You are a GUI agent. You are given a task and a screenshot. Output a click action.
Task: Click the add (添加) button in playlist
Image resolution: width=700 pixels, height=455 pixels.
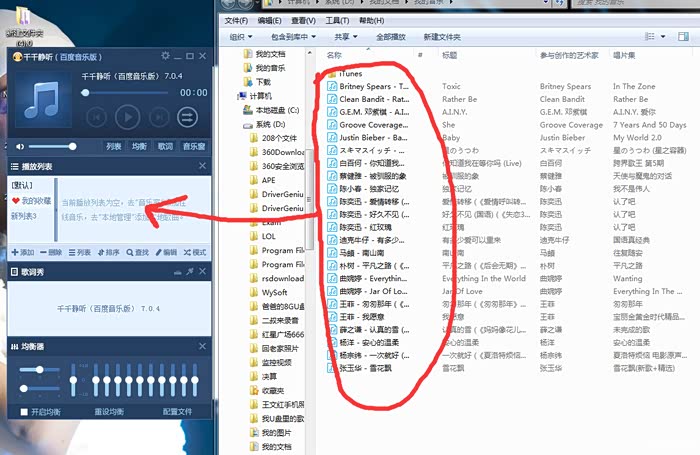22,252
